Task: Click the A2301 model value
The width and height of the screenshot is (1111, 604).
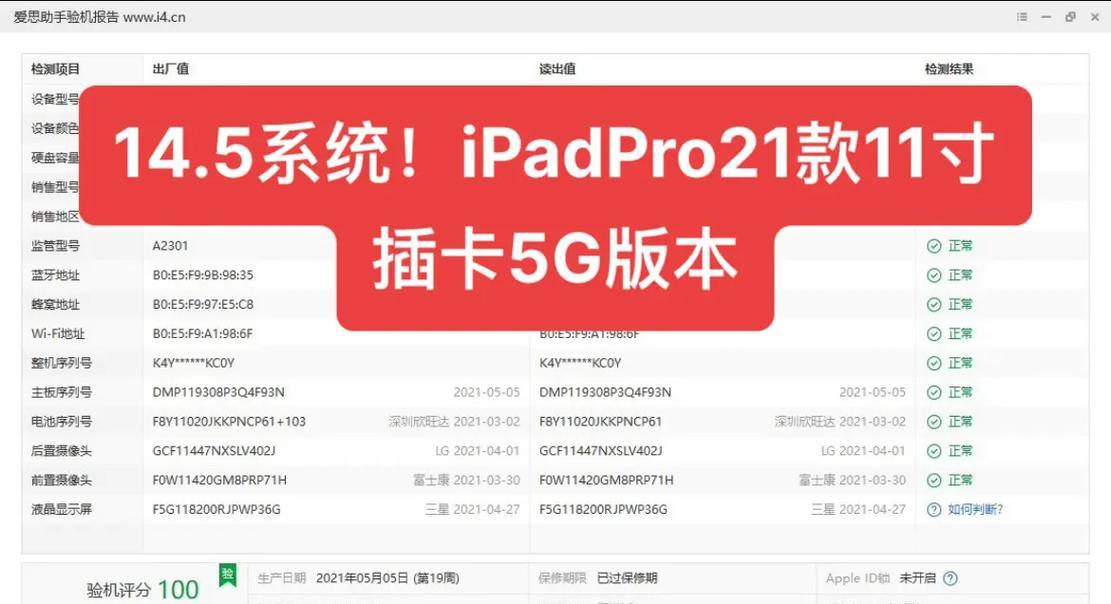Action: tap(170, 246)
